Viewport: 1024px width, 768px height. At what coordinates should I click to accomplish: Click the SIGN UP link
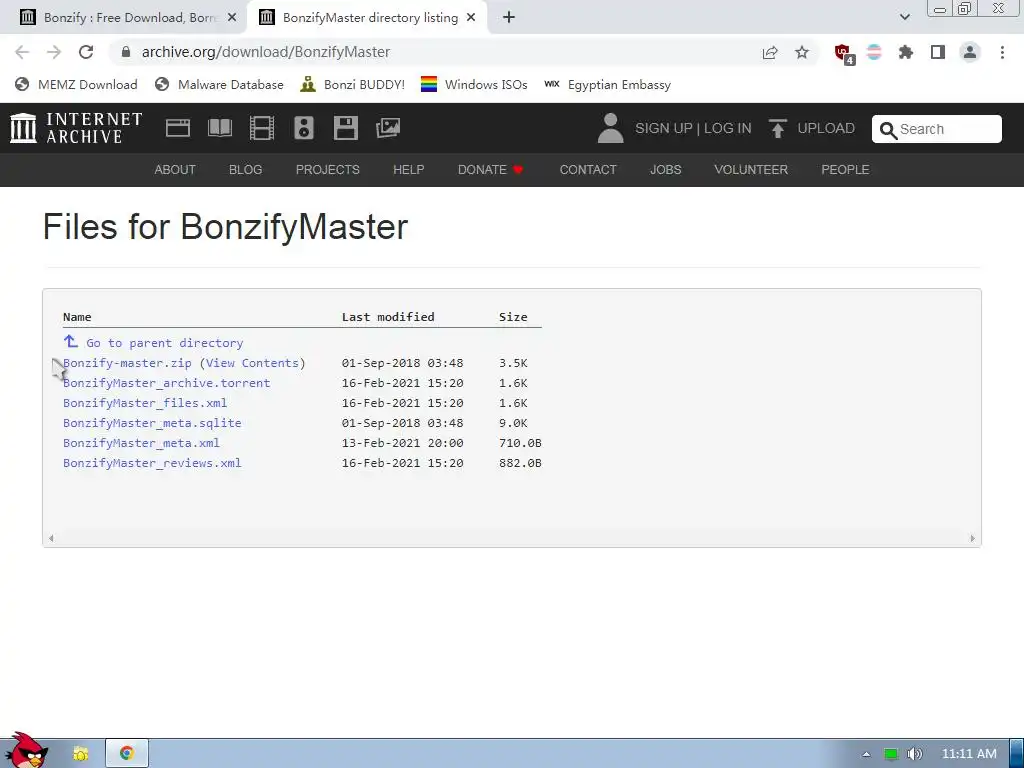click(664, 128)
